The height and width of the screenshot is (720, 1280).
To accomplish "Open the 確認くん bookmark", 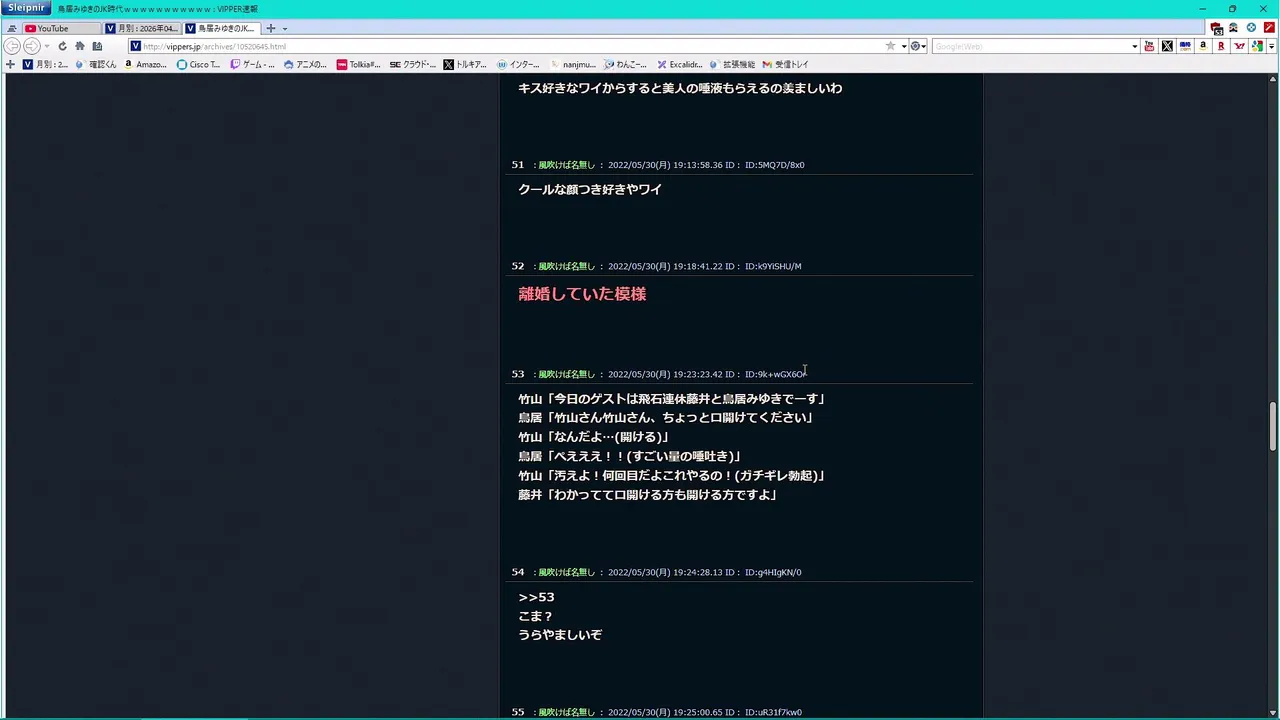I will point(95,64).
